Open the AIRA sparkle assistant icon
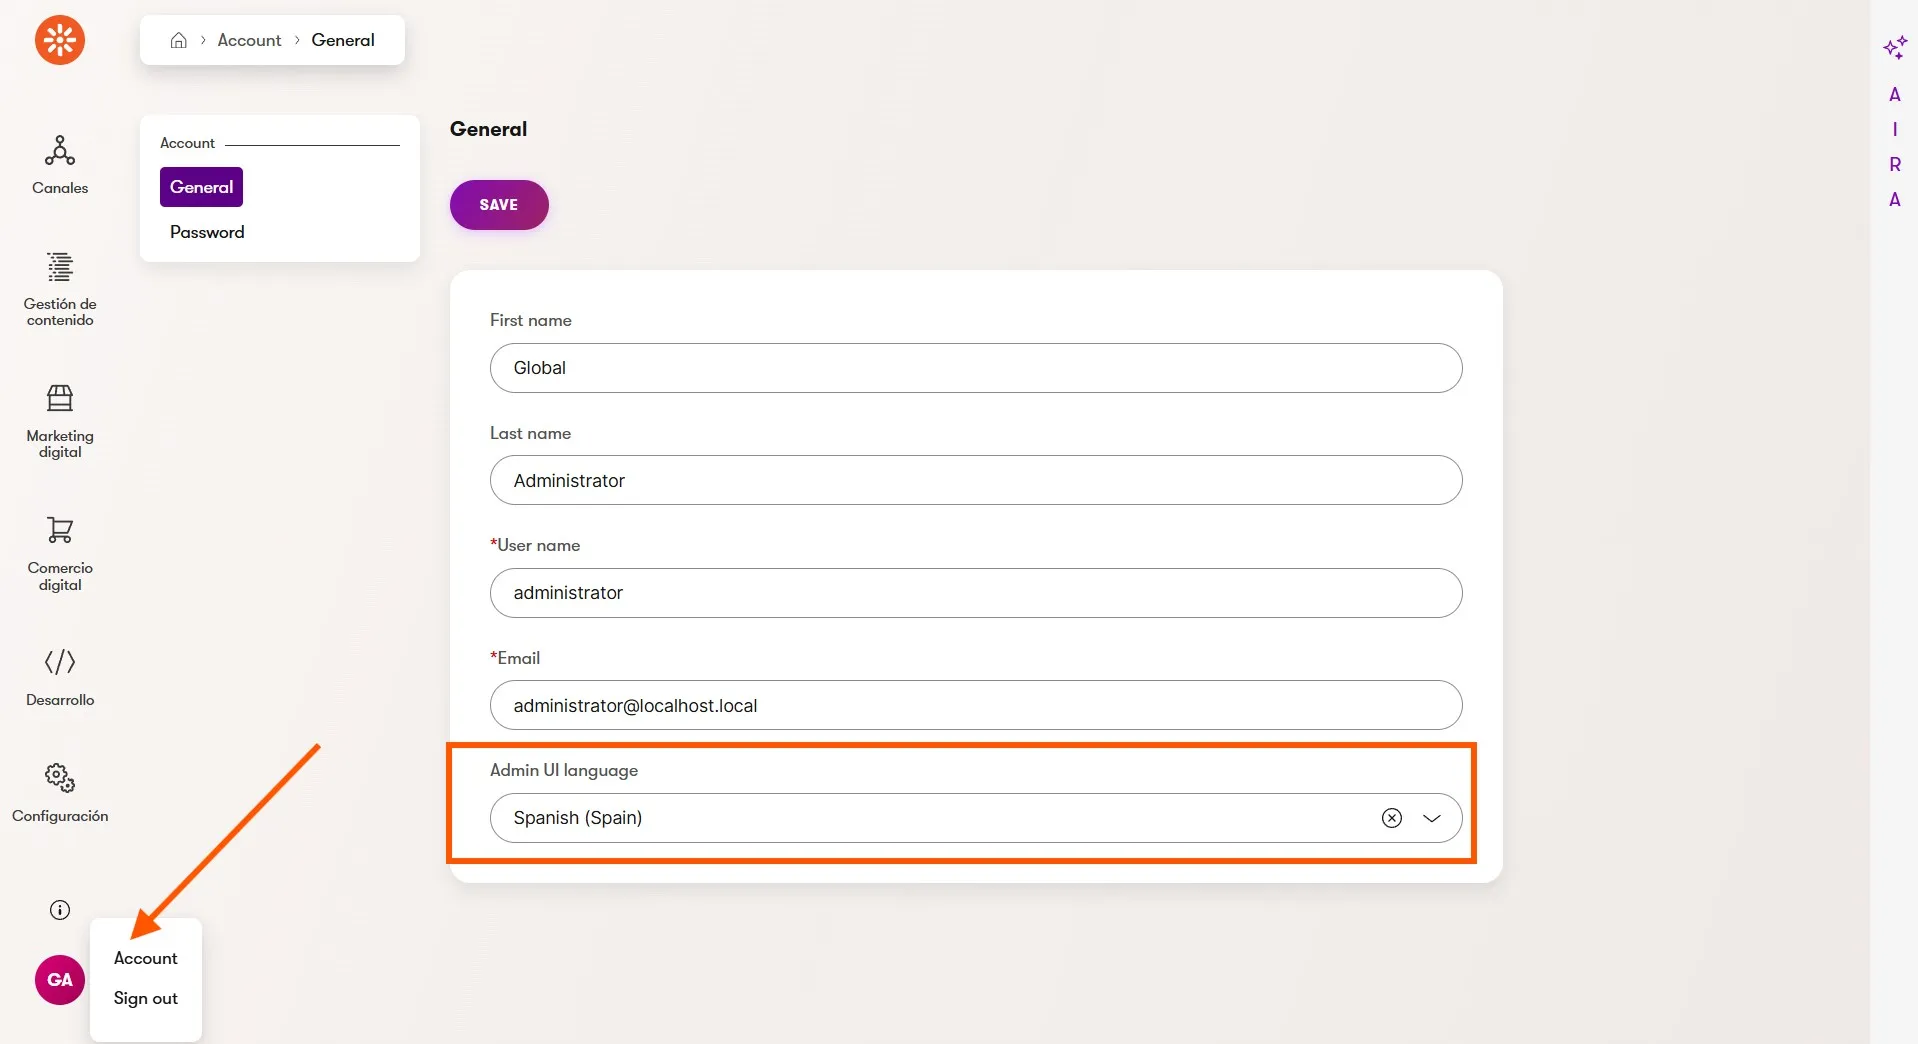This screenshot has width=1918, height=1044. [x=1895, y=47]
